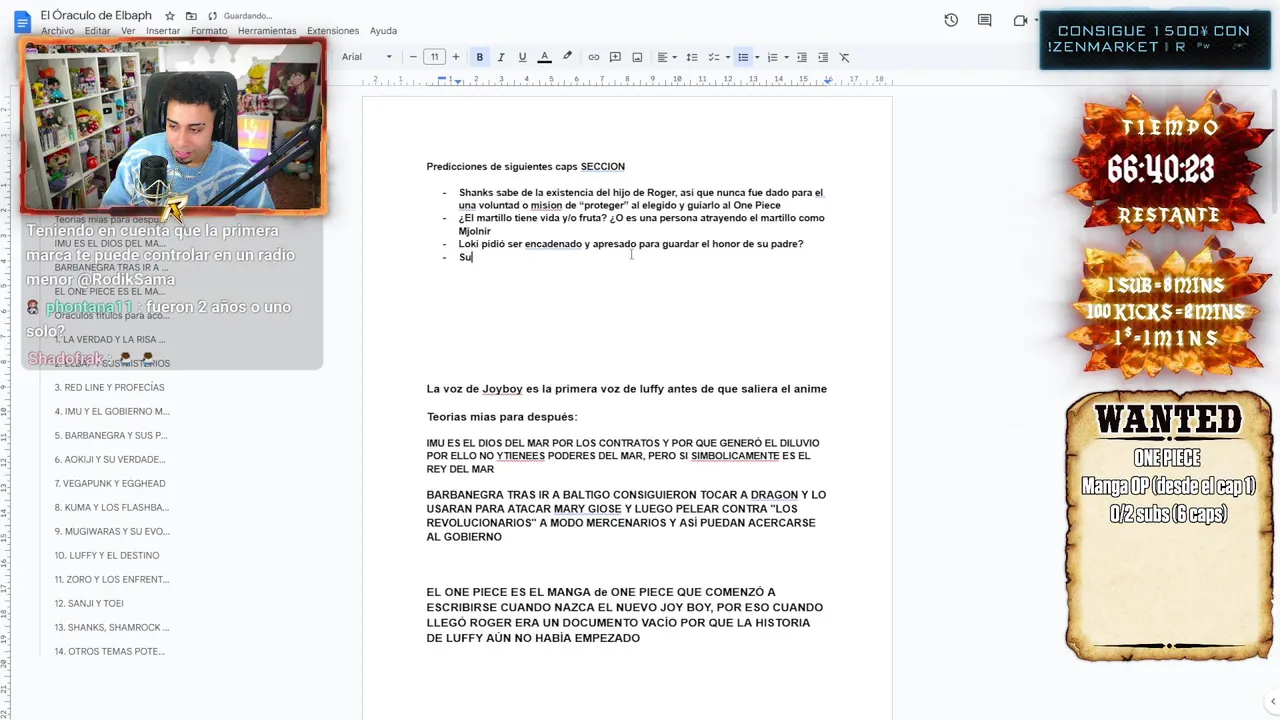
Task: Click the paragraph starting IMU ES EL DIOS DEL MAR
Action: coord(623,455)
